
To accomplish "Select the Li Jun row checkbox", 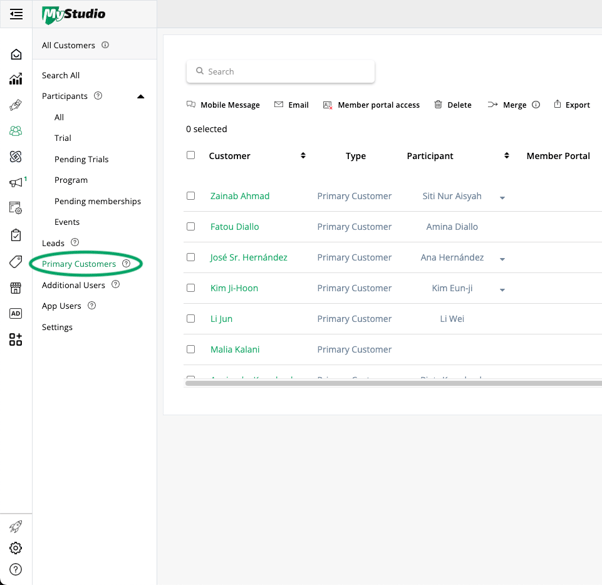I will point(191,319).
